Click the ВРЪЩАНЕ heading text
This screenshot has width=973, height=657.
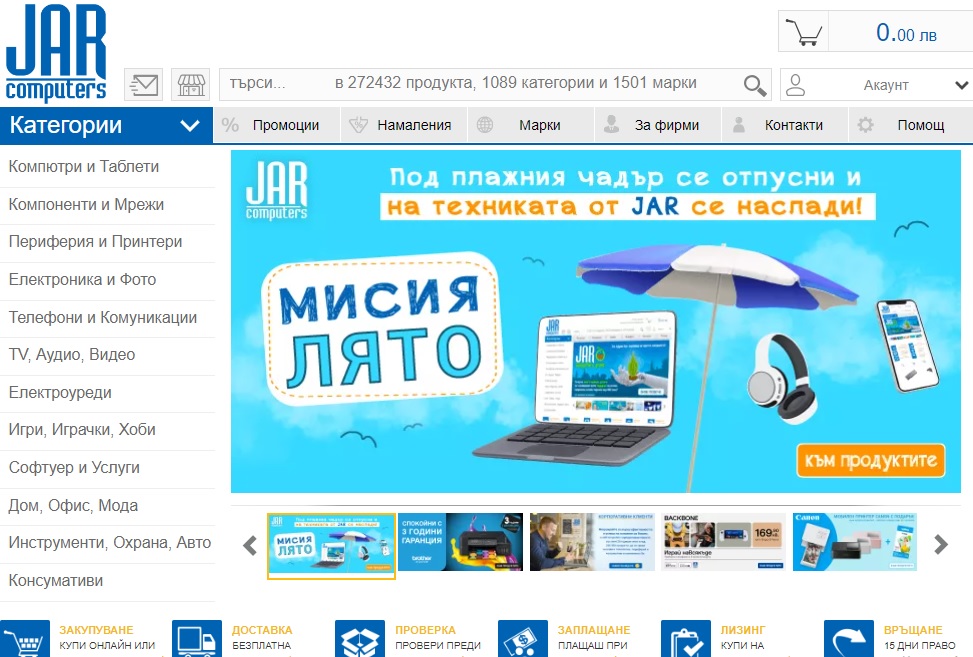[x=913, y=630]
